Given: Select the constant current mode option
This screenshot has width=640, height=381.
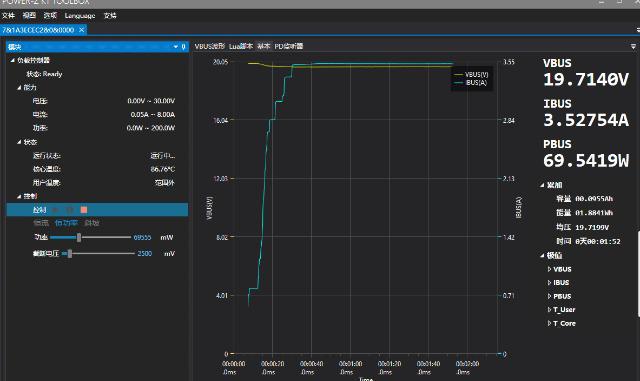Looking at the screenshot, I should pos(41,223).
